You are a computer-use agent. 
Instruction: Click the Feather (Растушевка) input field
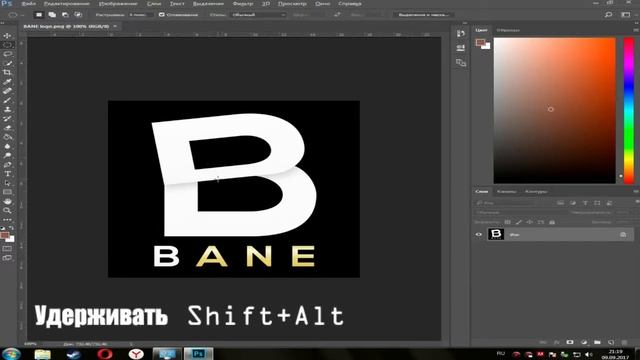tap(140, 15)
